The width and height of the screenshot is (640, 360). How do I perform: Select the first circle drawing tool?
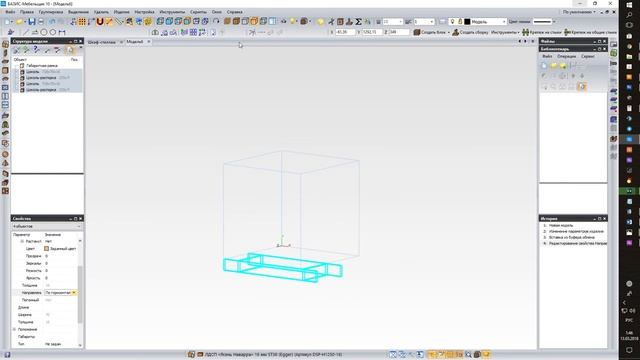pos(44,32)
